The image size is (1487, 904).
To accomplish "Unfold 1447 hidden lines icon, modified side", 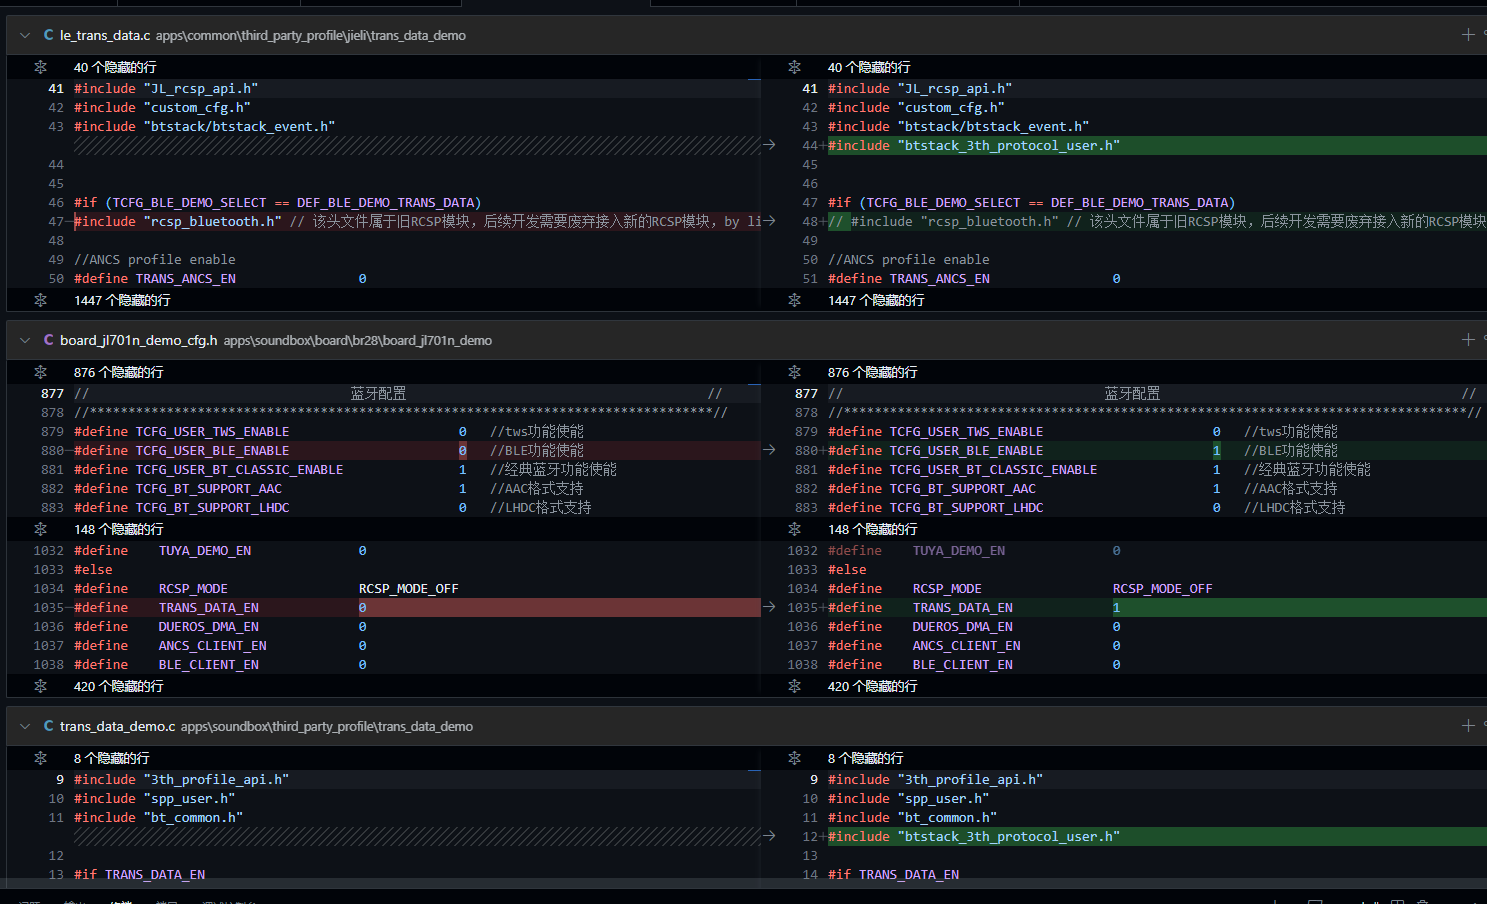I will (794, 300).
